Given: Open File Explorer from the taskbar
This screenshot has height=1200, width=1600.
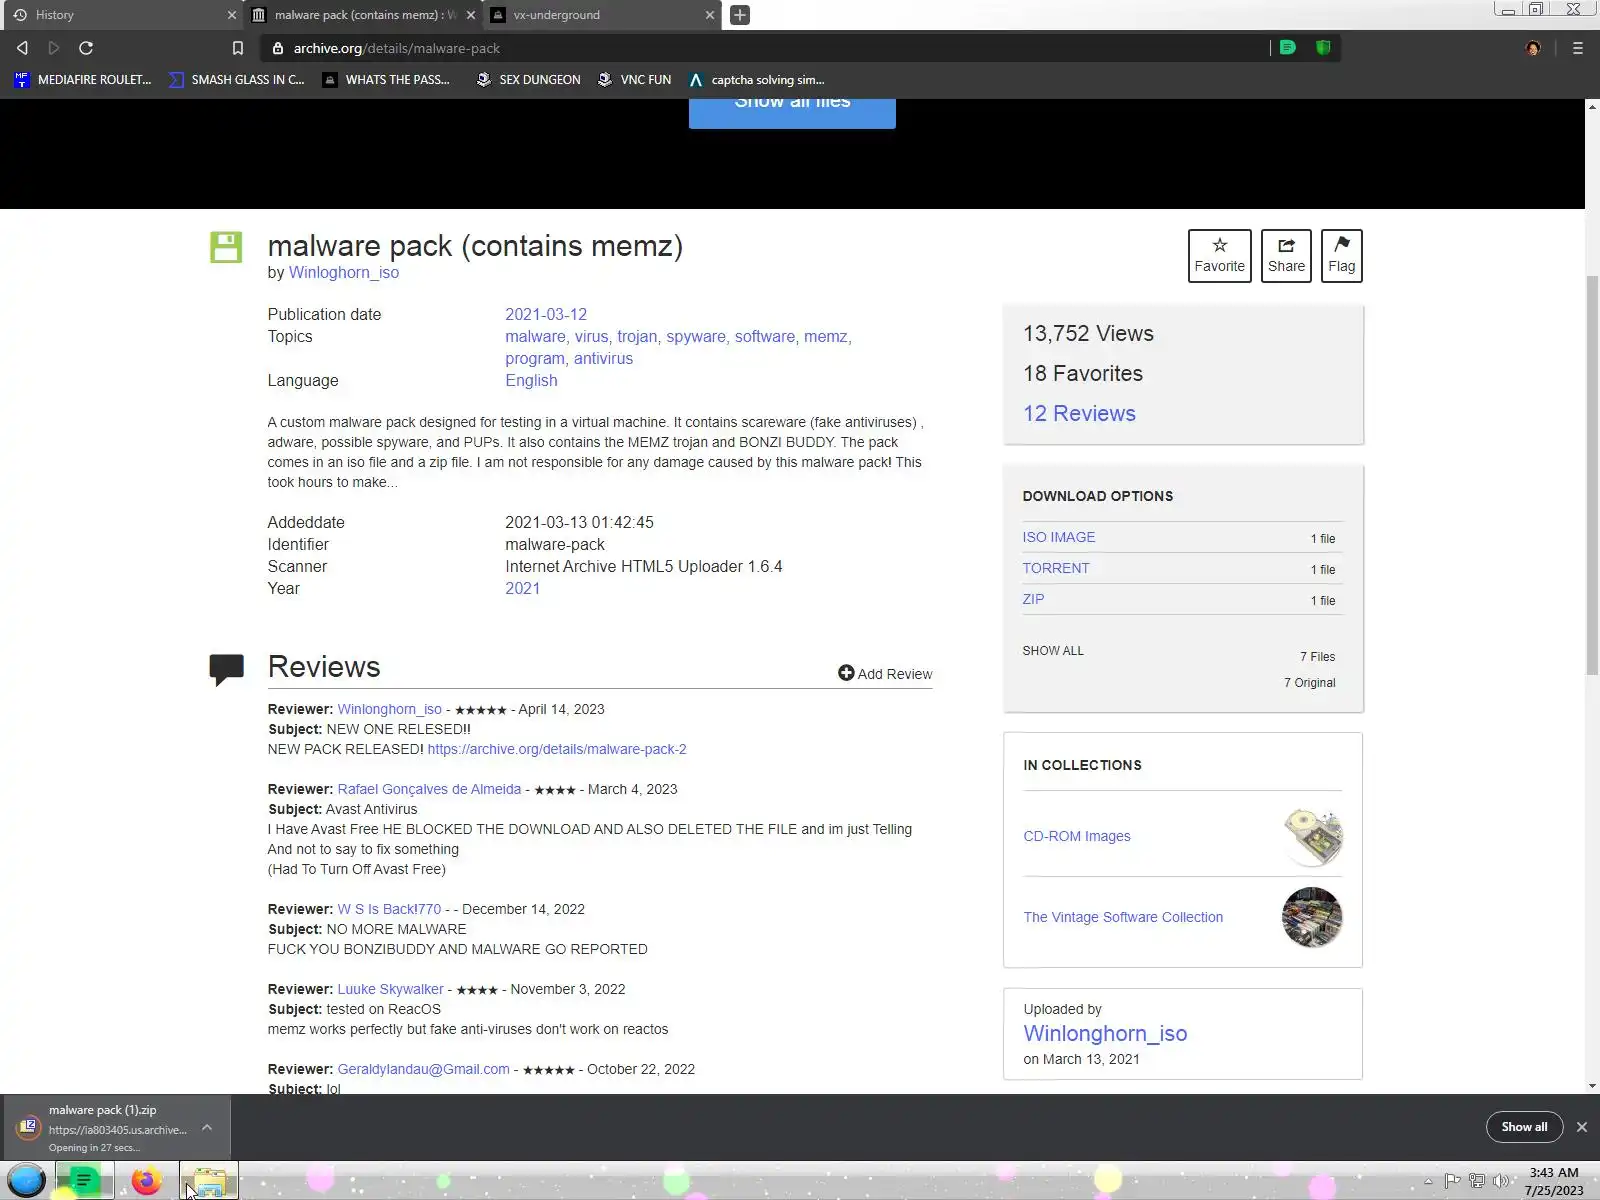Looking at the screenshot, I should click(x=209, y=1181).
